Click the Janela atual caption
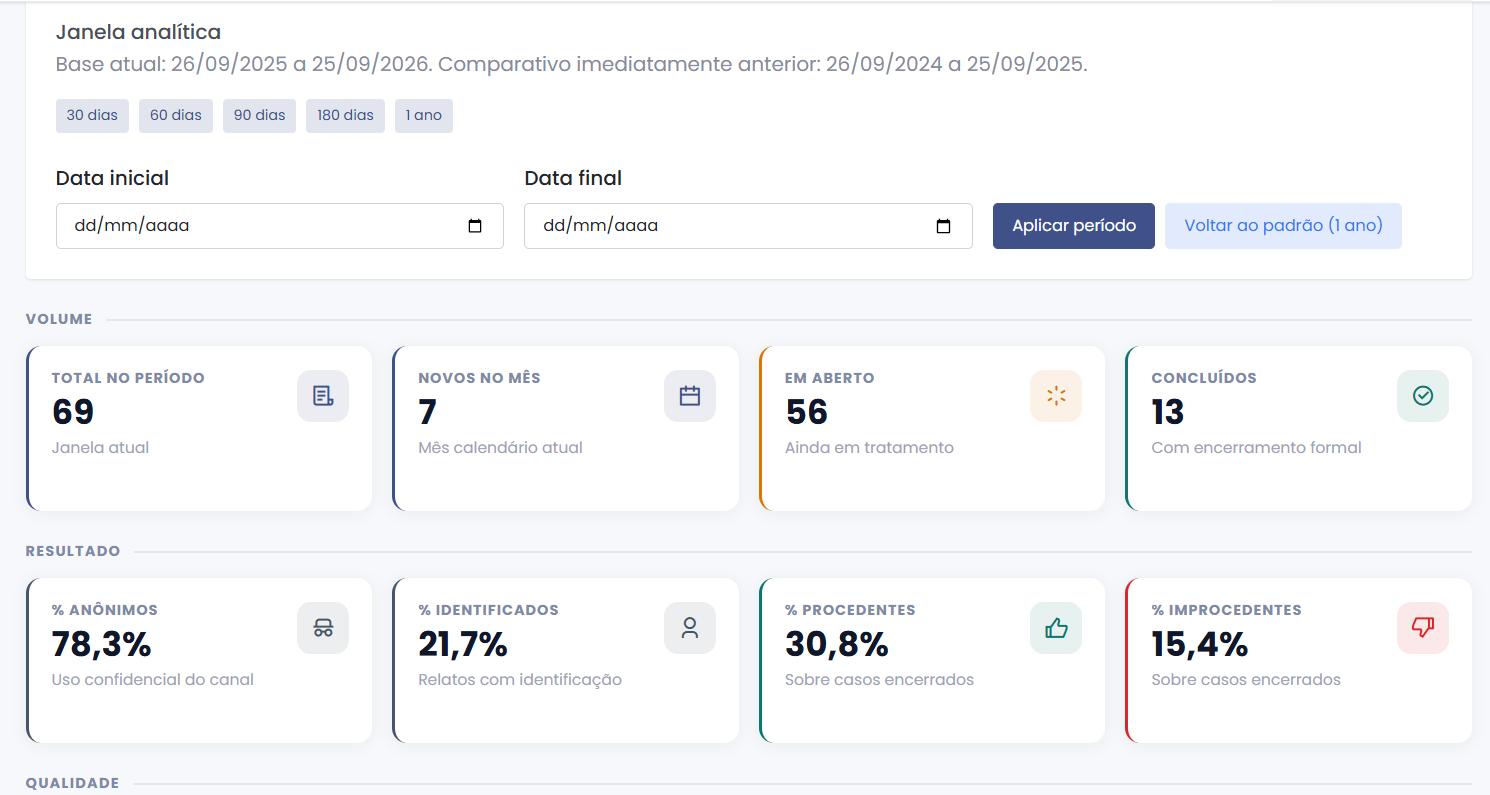This screenshot has height=795, width=1490. 100,447
